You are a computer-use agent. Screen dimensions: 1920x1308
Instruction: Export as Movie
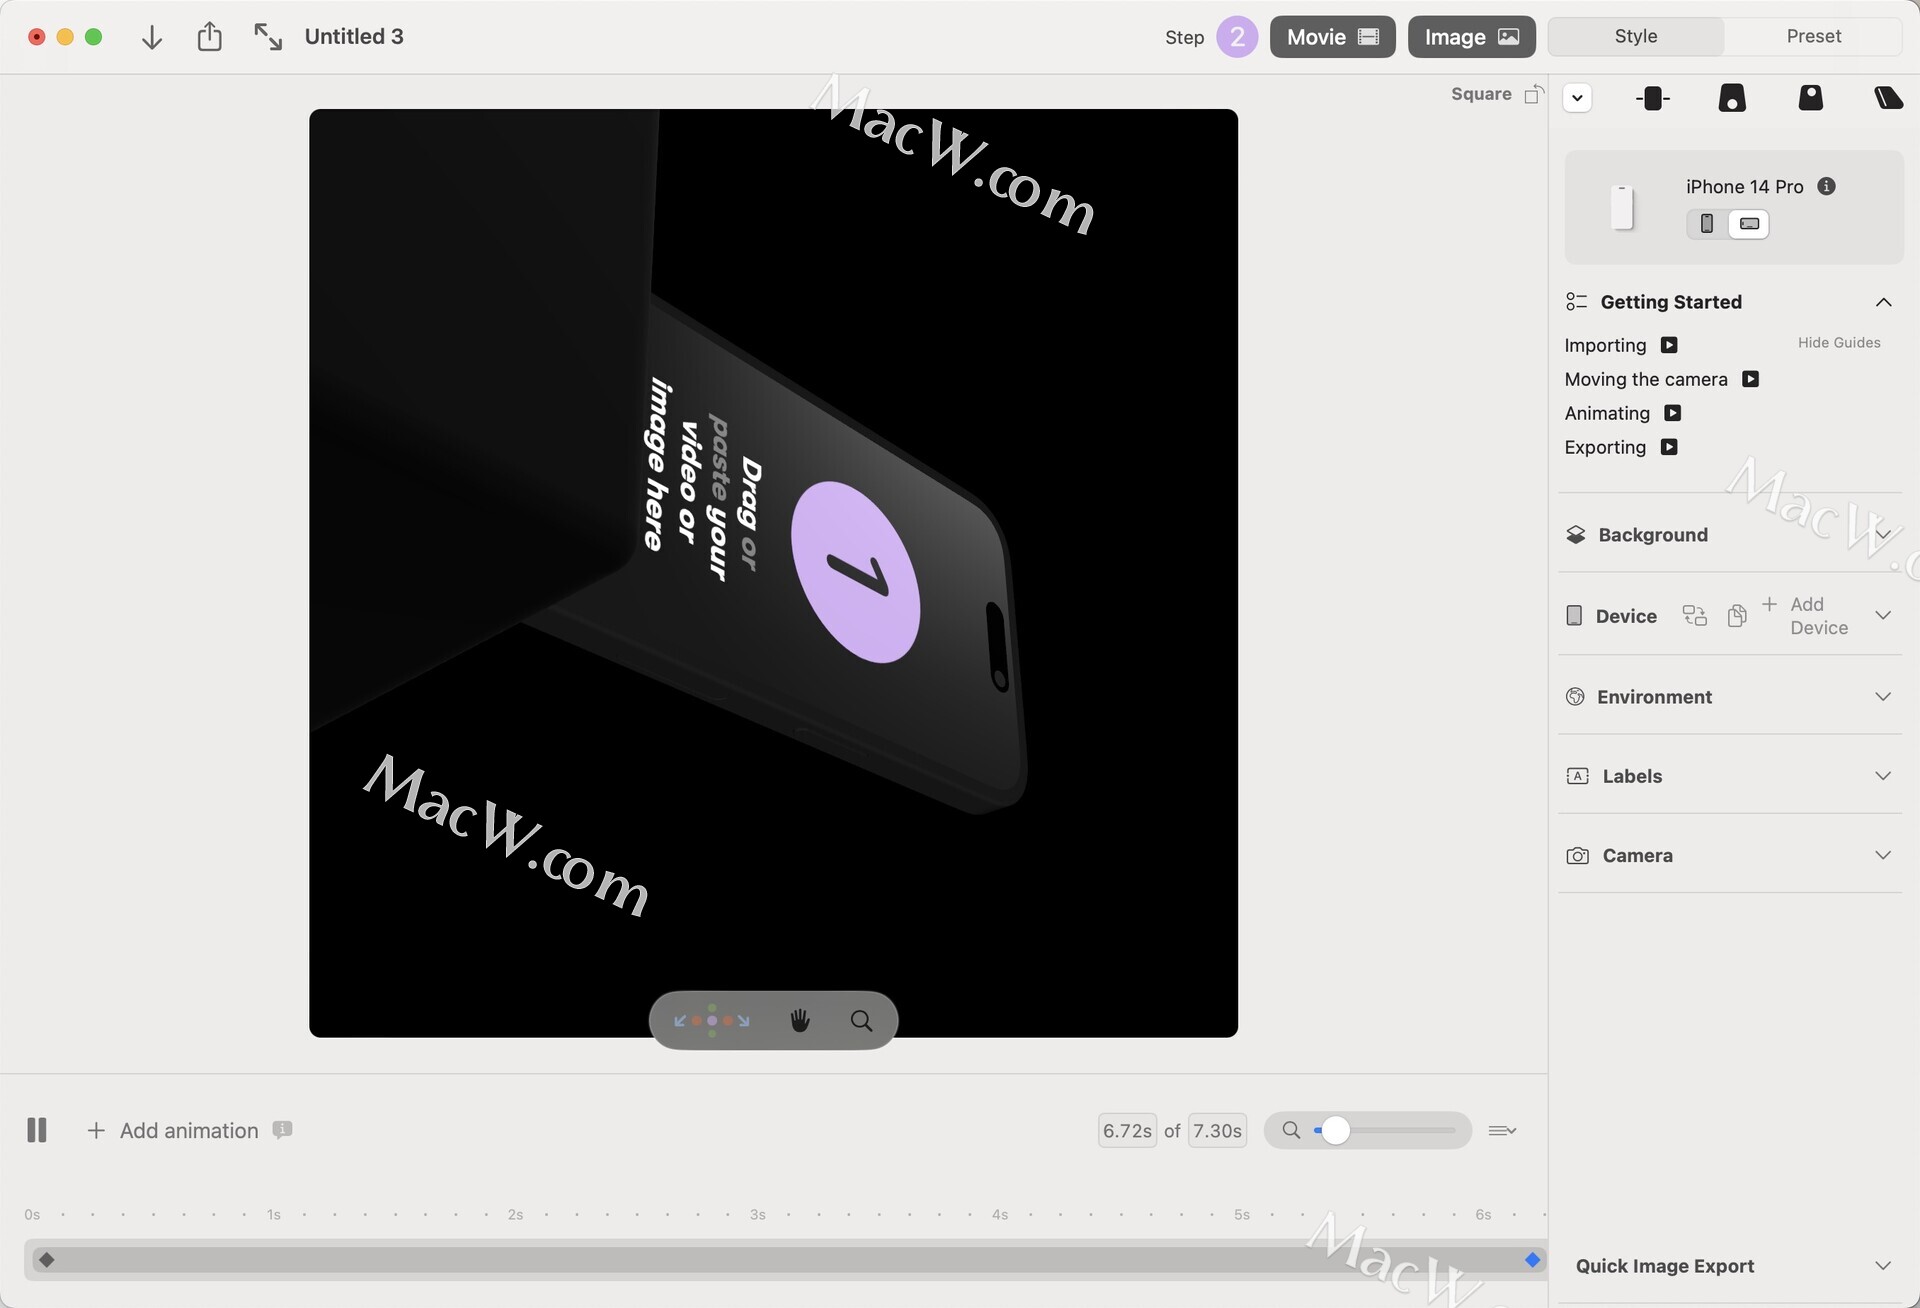(1332, 37)
